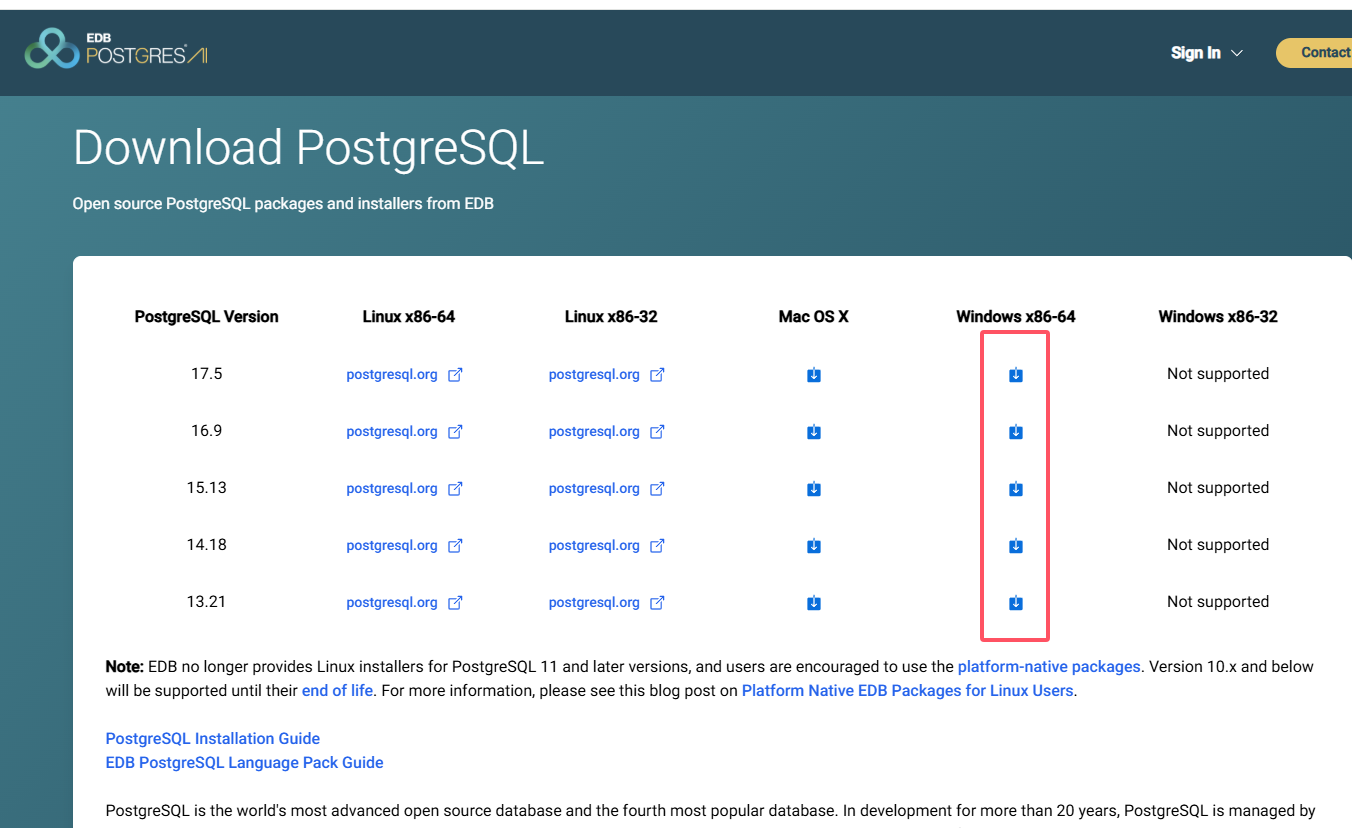Open Platform Native EDB Packages for Linux Users

tap(908, 691)
